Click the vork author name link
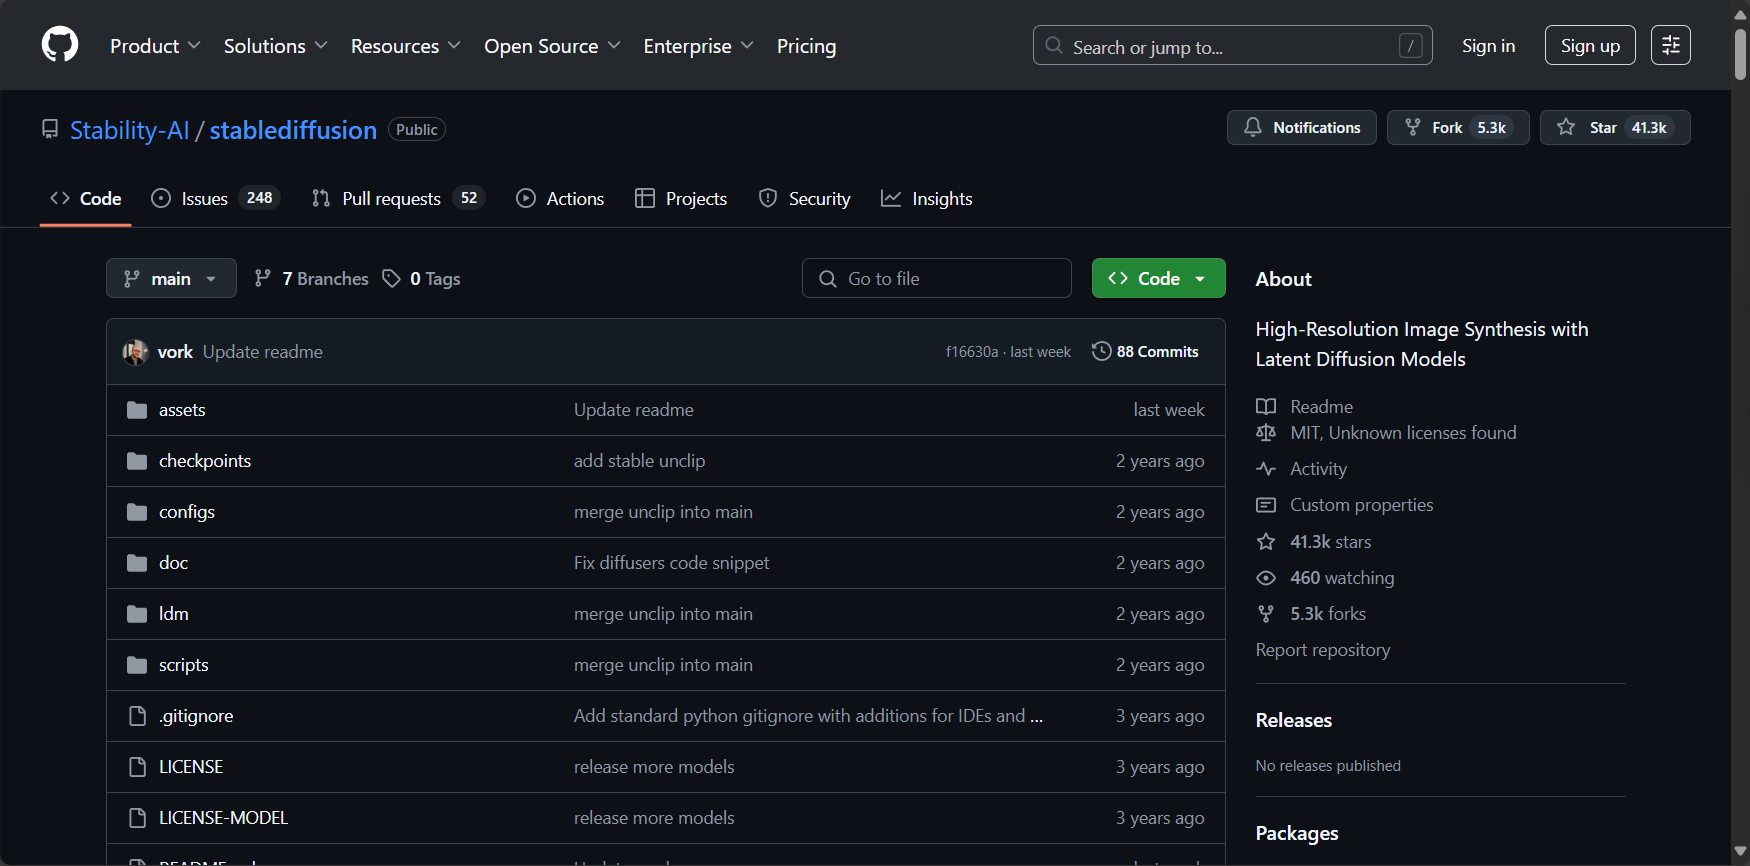Viewport: 1750px width, 866px height. (x=175, y=352)
